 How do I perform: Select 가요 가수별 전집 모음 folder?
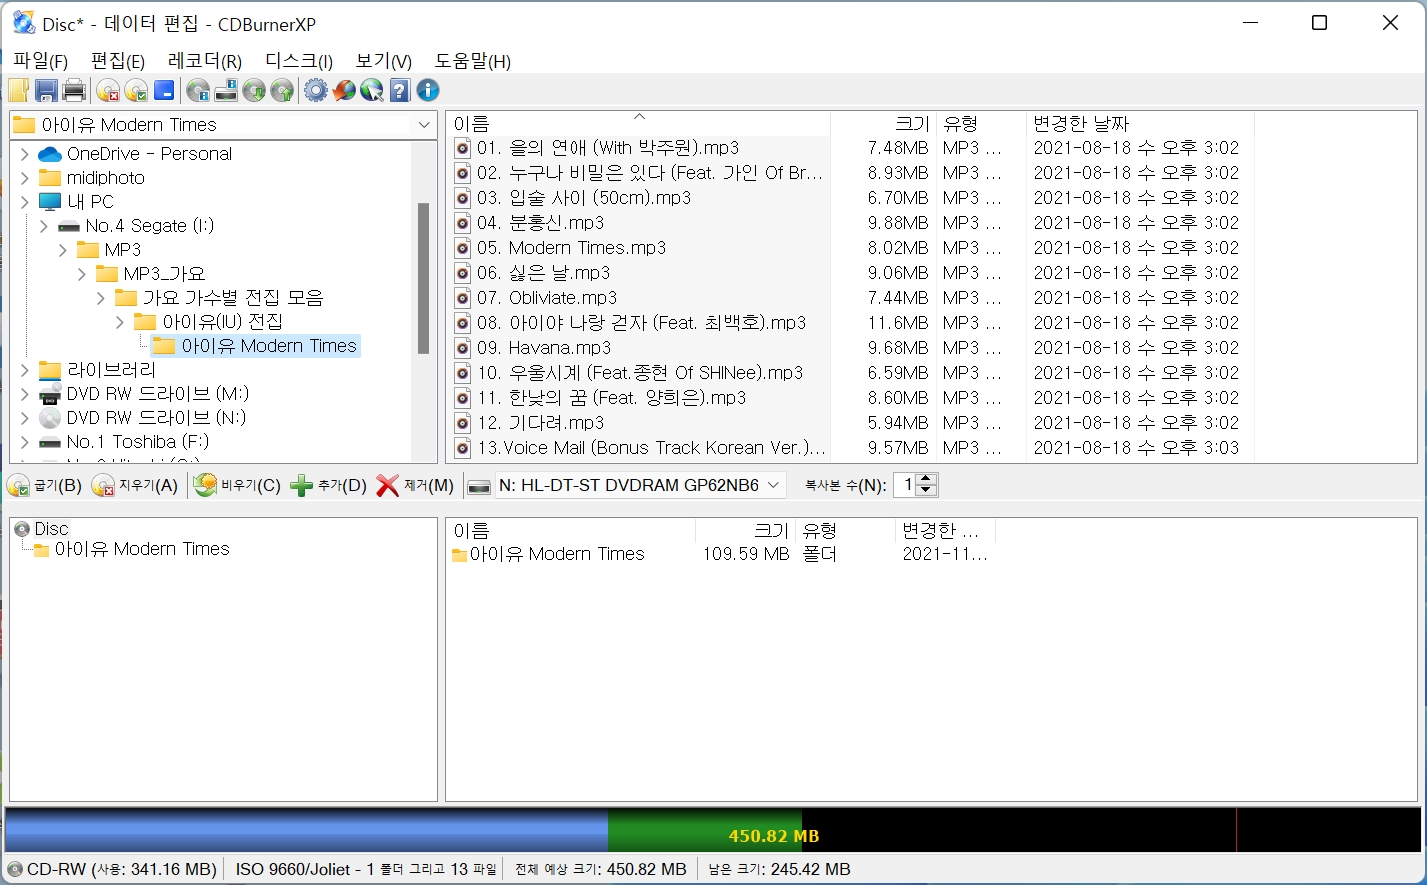[x=233, y=298]
